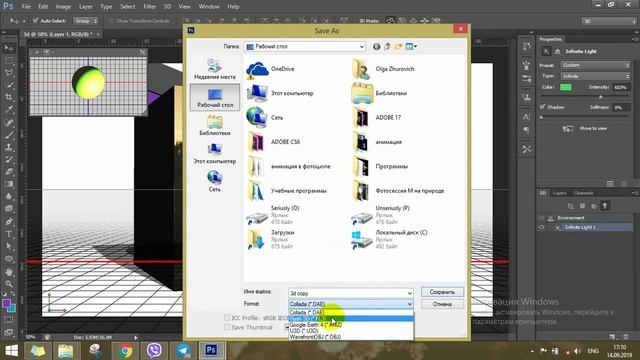Click the Сохранить save button
640x360 pixels.
pos(442,292)
